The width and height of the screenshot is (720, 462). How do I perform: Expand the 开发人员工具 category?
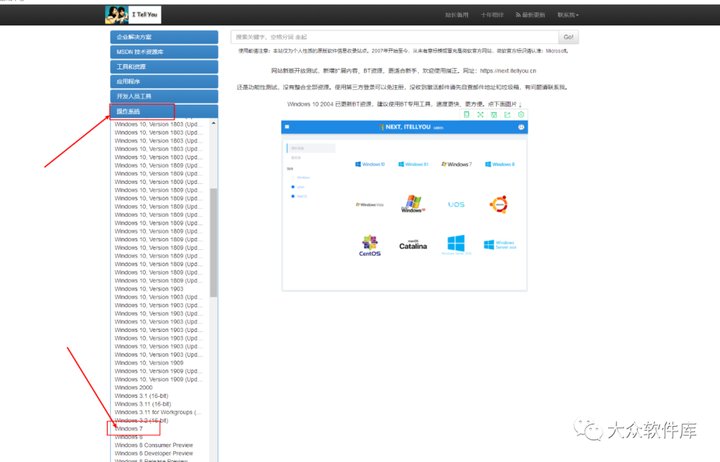click(x=164, y=96)
